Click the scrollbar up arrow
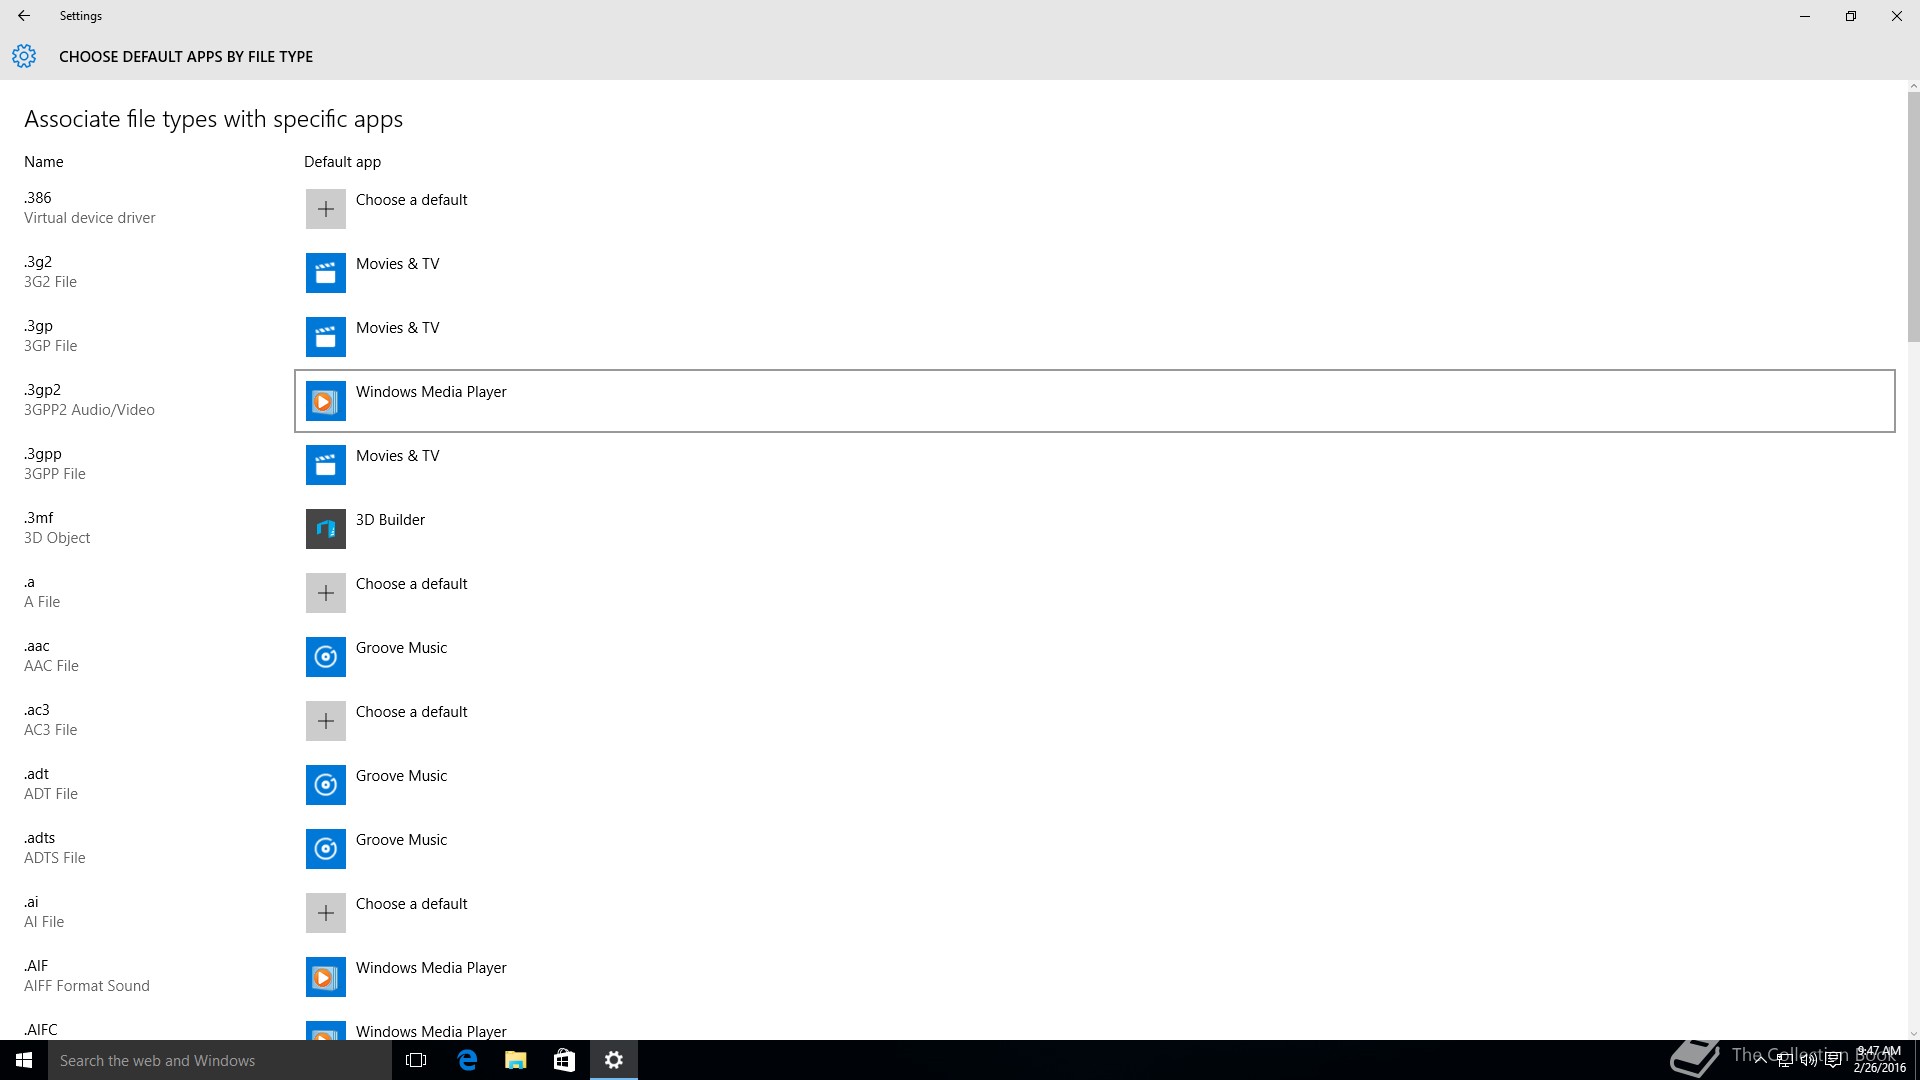Screen dimensions: 1920x1080 (x=1913, y=87)
